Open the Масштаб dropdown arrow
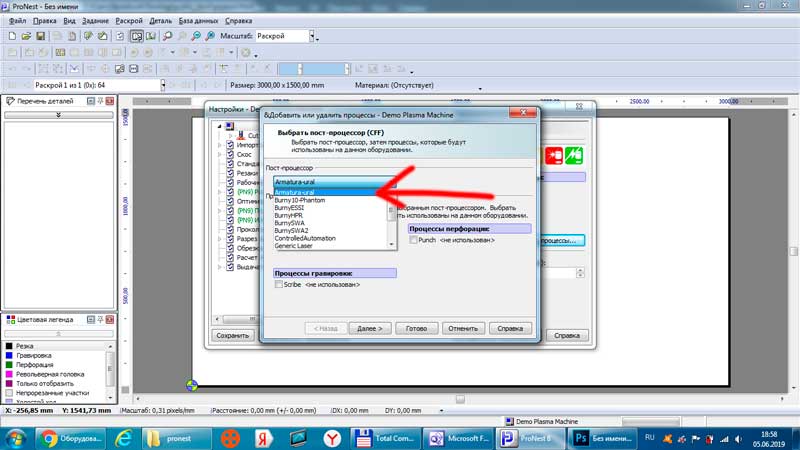The image size is (800, 450). tap(312, 36)
